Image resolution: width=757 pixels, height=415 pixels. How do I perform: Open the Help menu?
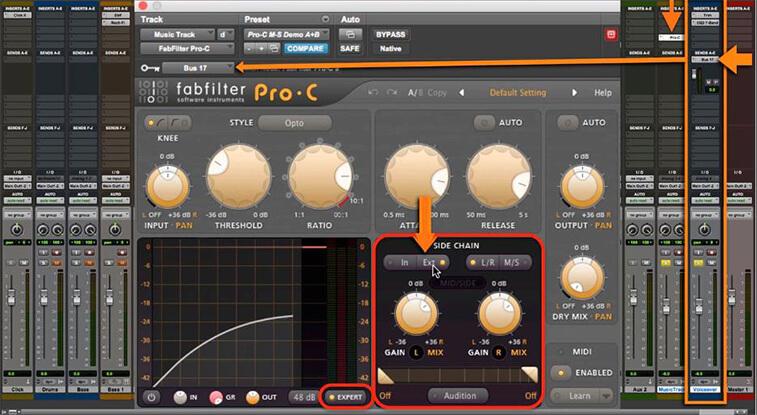(603, 93)
